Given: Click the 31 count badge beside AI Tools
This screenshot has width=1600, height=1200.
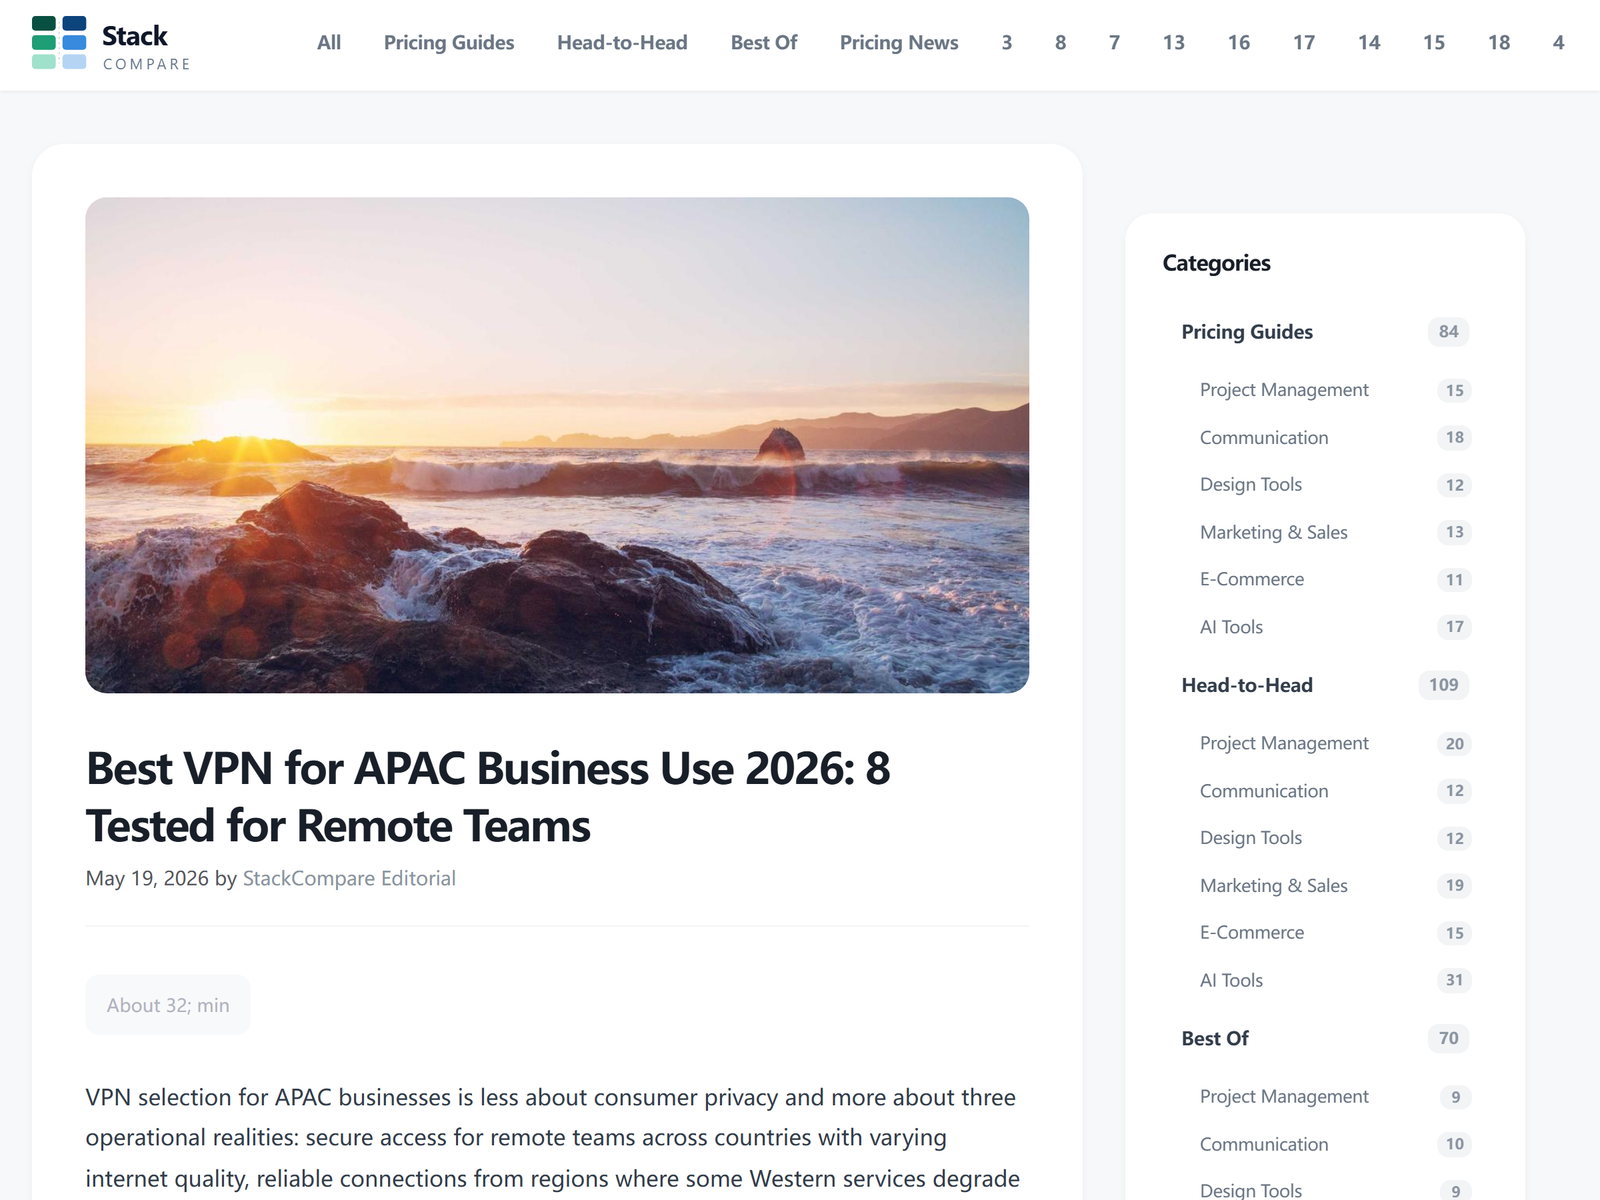Looking at the screenshot, I should click(1455, 980).
